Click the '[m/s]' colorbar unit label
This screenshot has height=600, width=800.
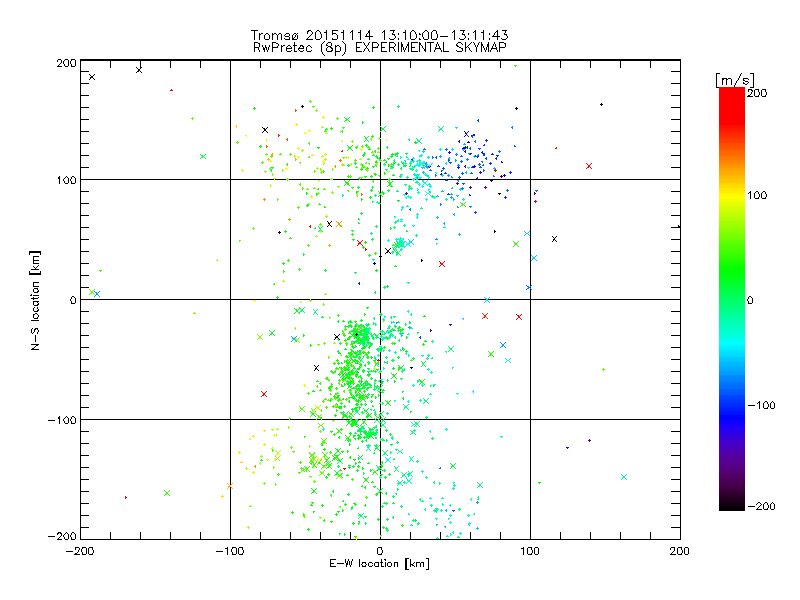[x=735, y=80]
